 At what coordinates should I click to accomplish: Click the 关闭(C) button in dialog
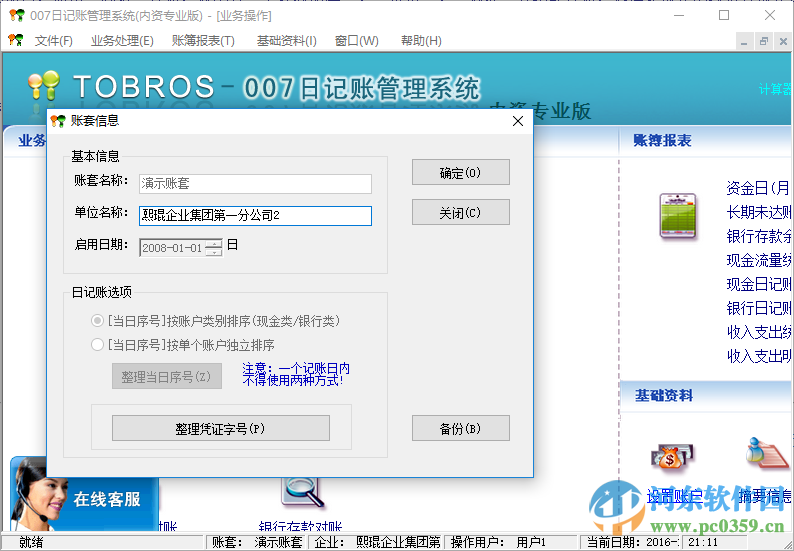coord(460,212)
